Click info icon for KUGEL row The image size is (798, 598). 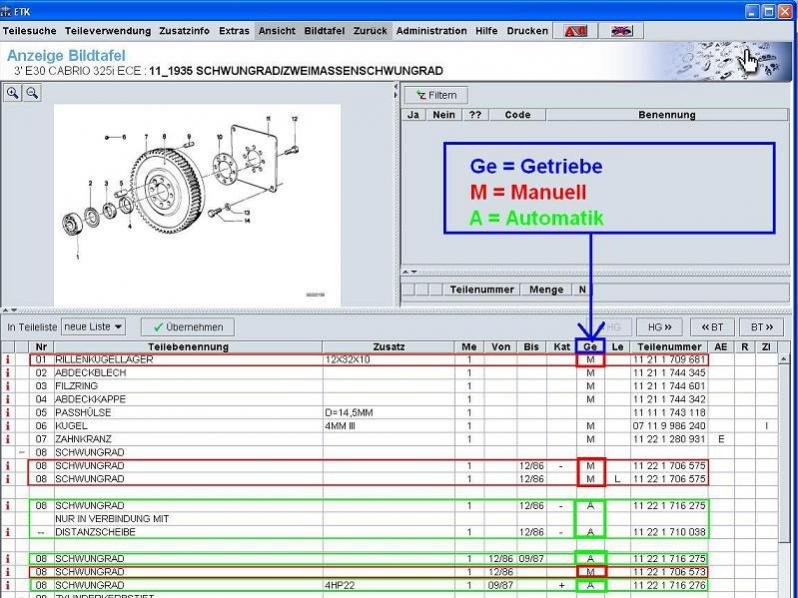click(8, 426)
